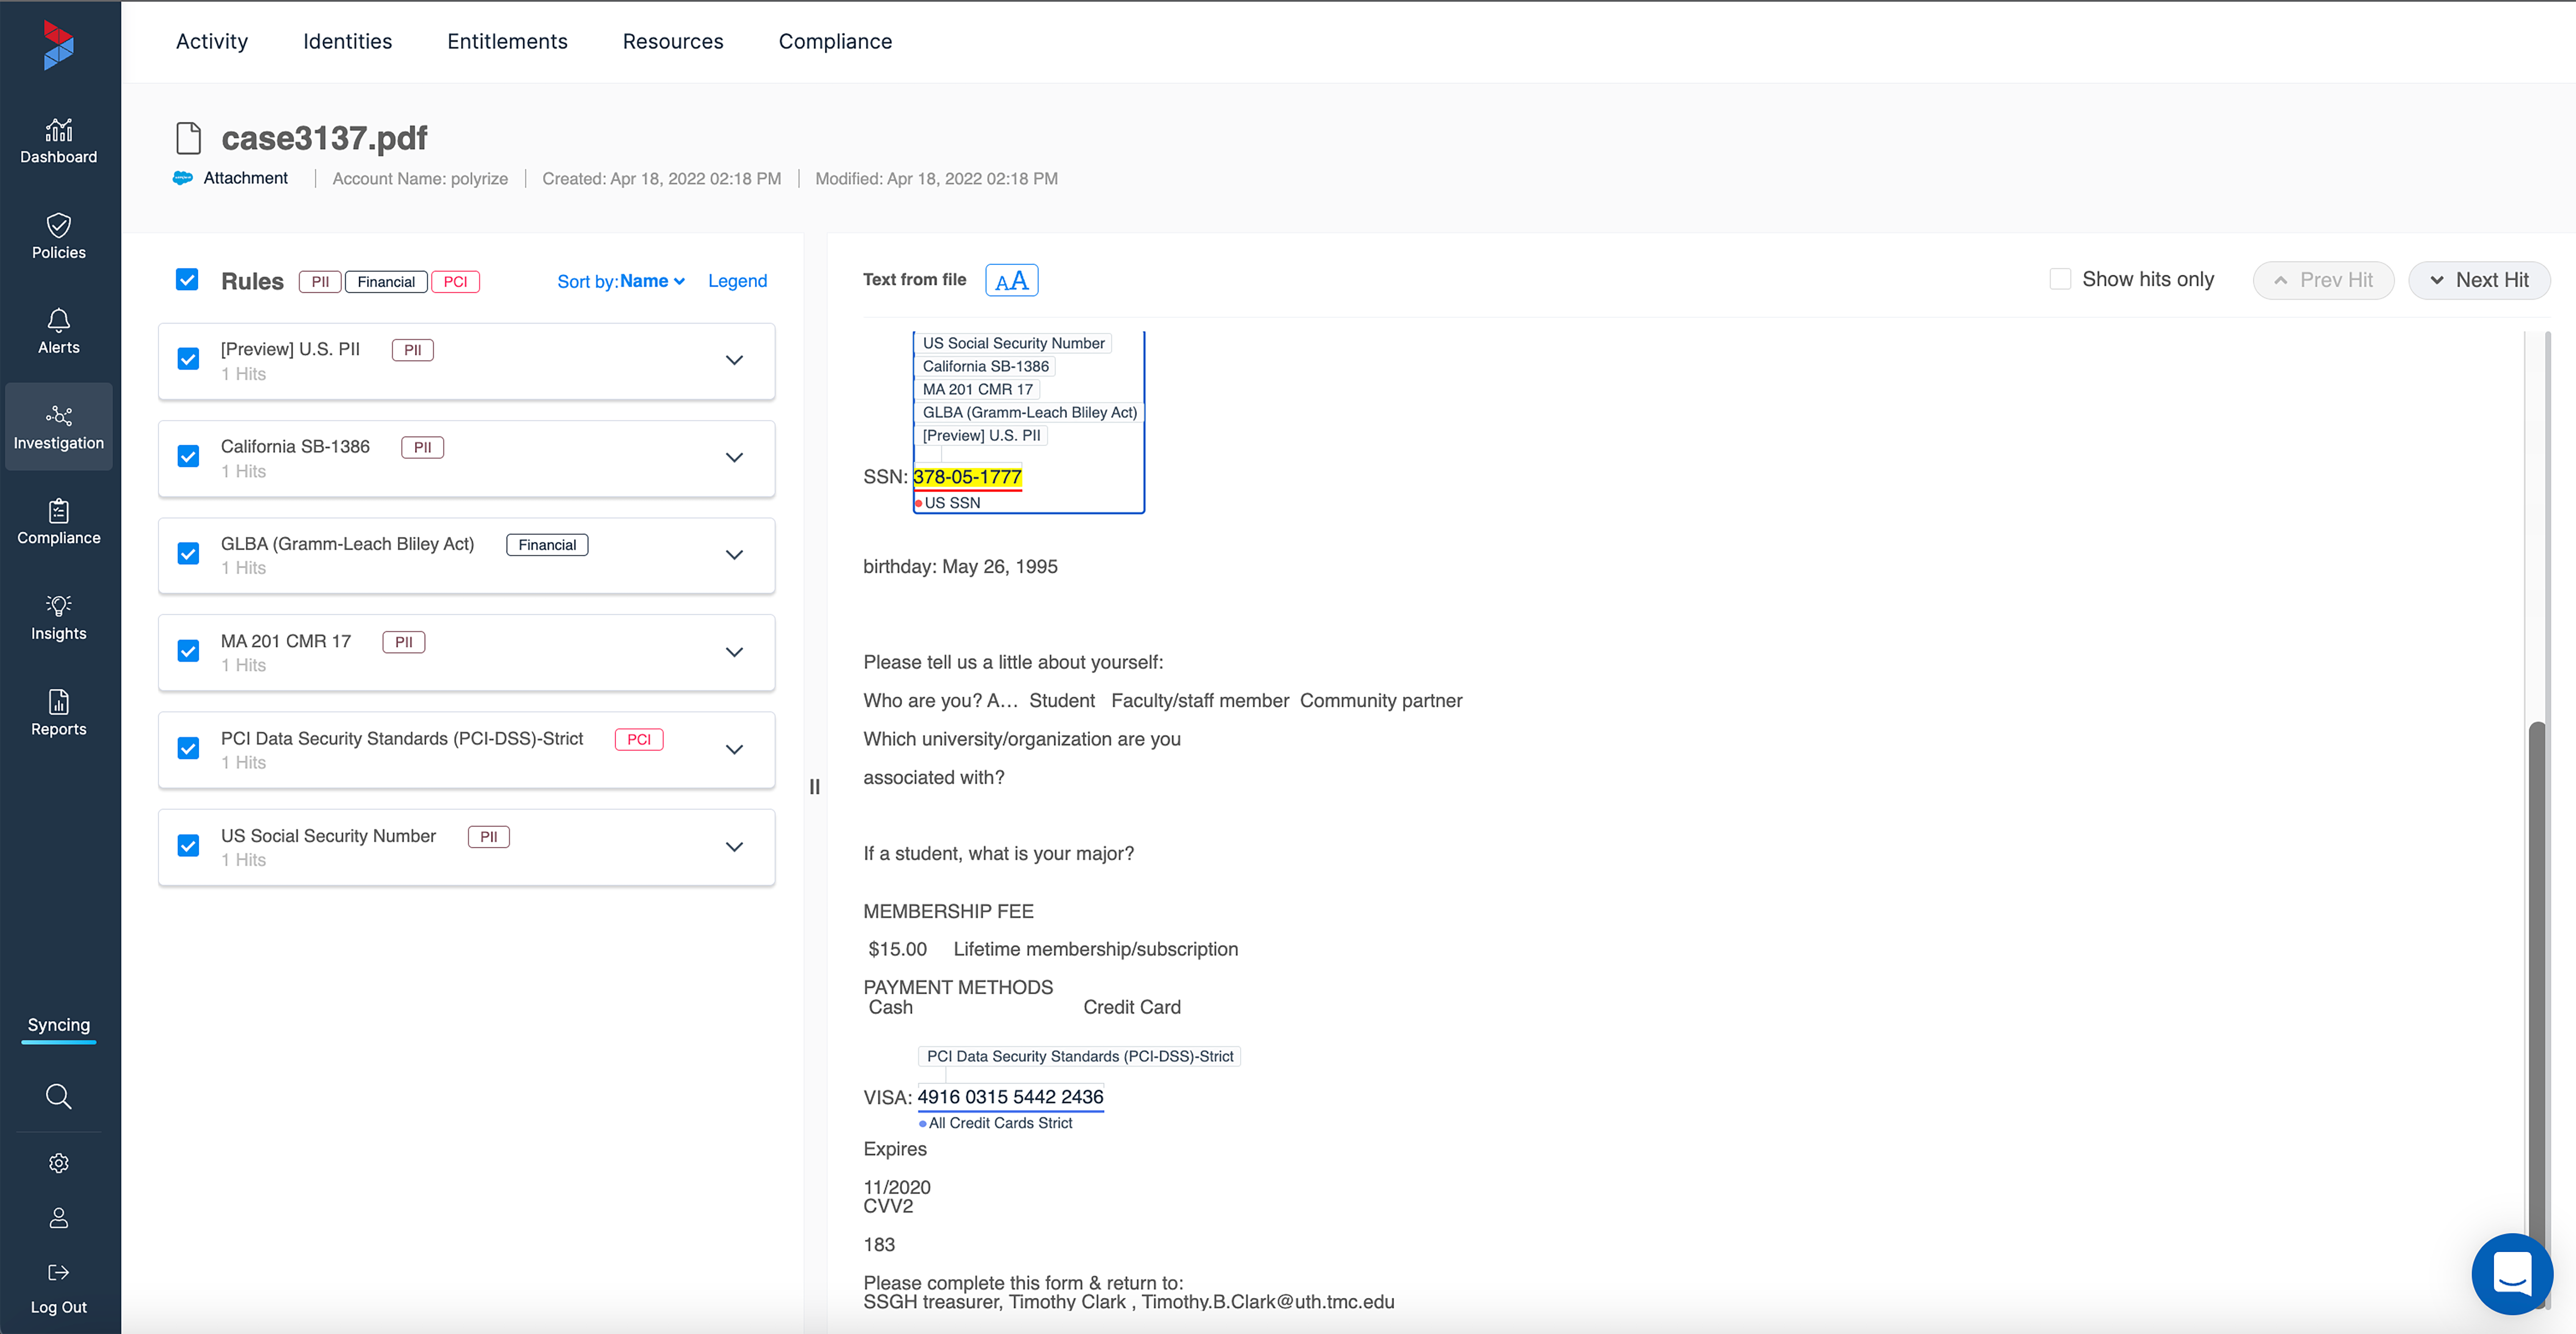Select Activity tab in top navigation
The width and height of the screenshot is (2576, 1334).
tap(211, 41)
